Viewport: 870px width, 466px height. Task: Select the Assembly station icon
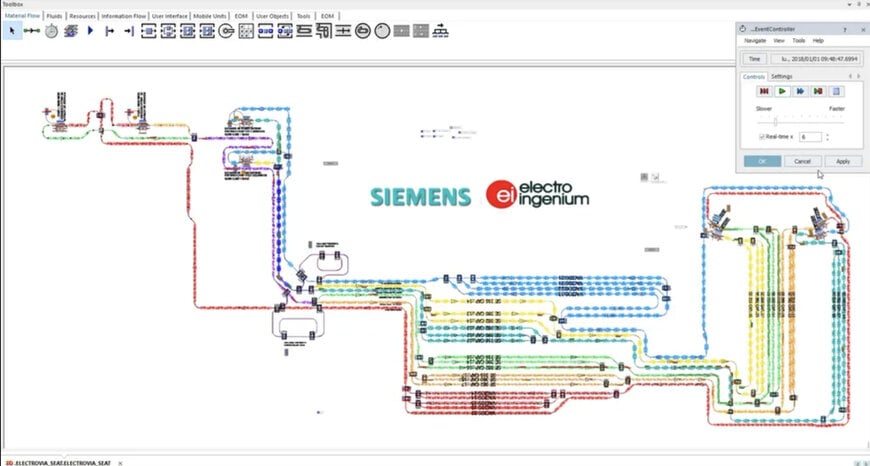[x=187, y=31]
